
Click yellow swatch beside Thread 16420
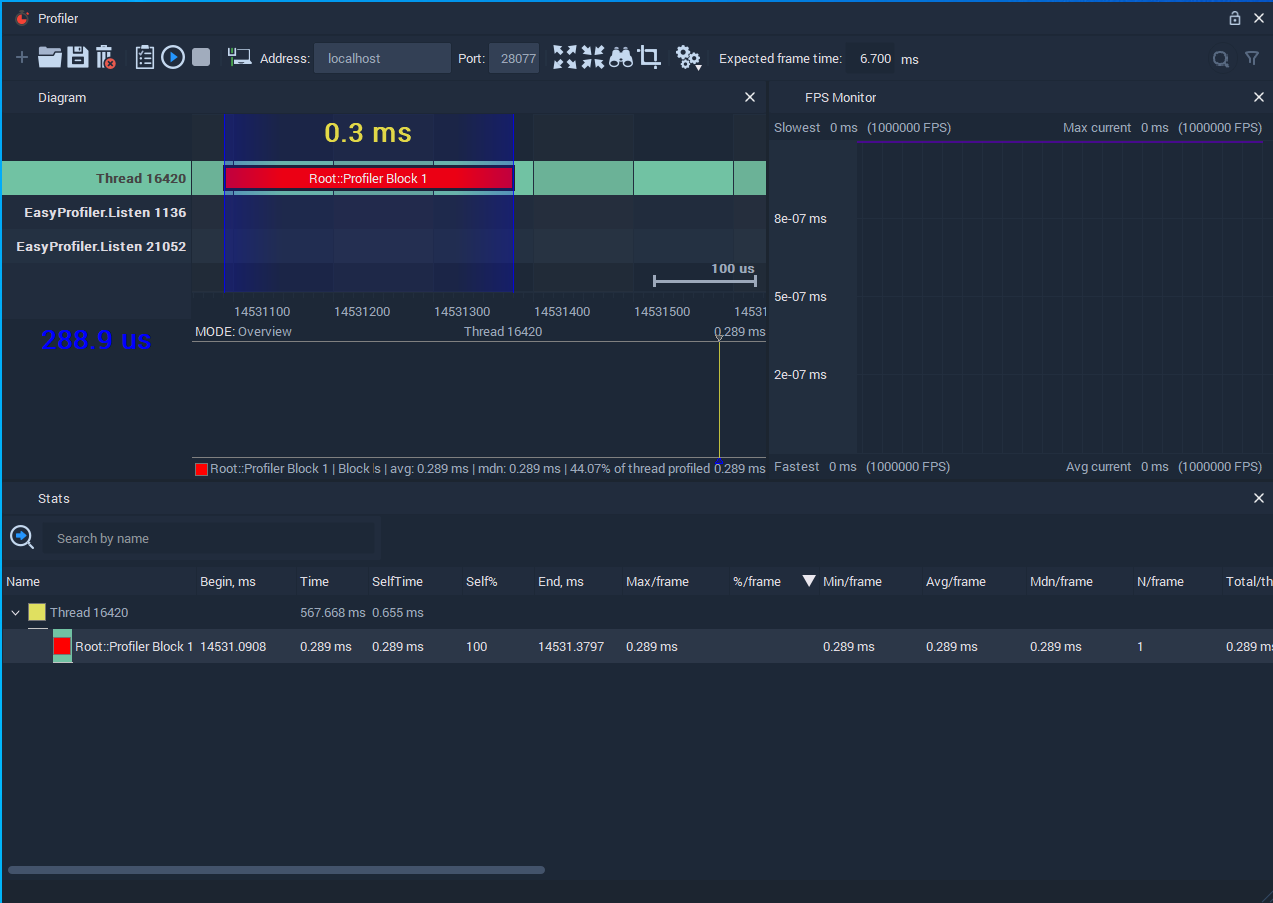click(x=37, y=613)
